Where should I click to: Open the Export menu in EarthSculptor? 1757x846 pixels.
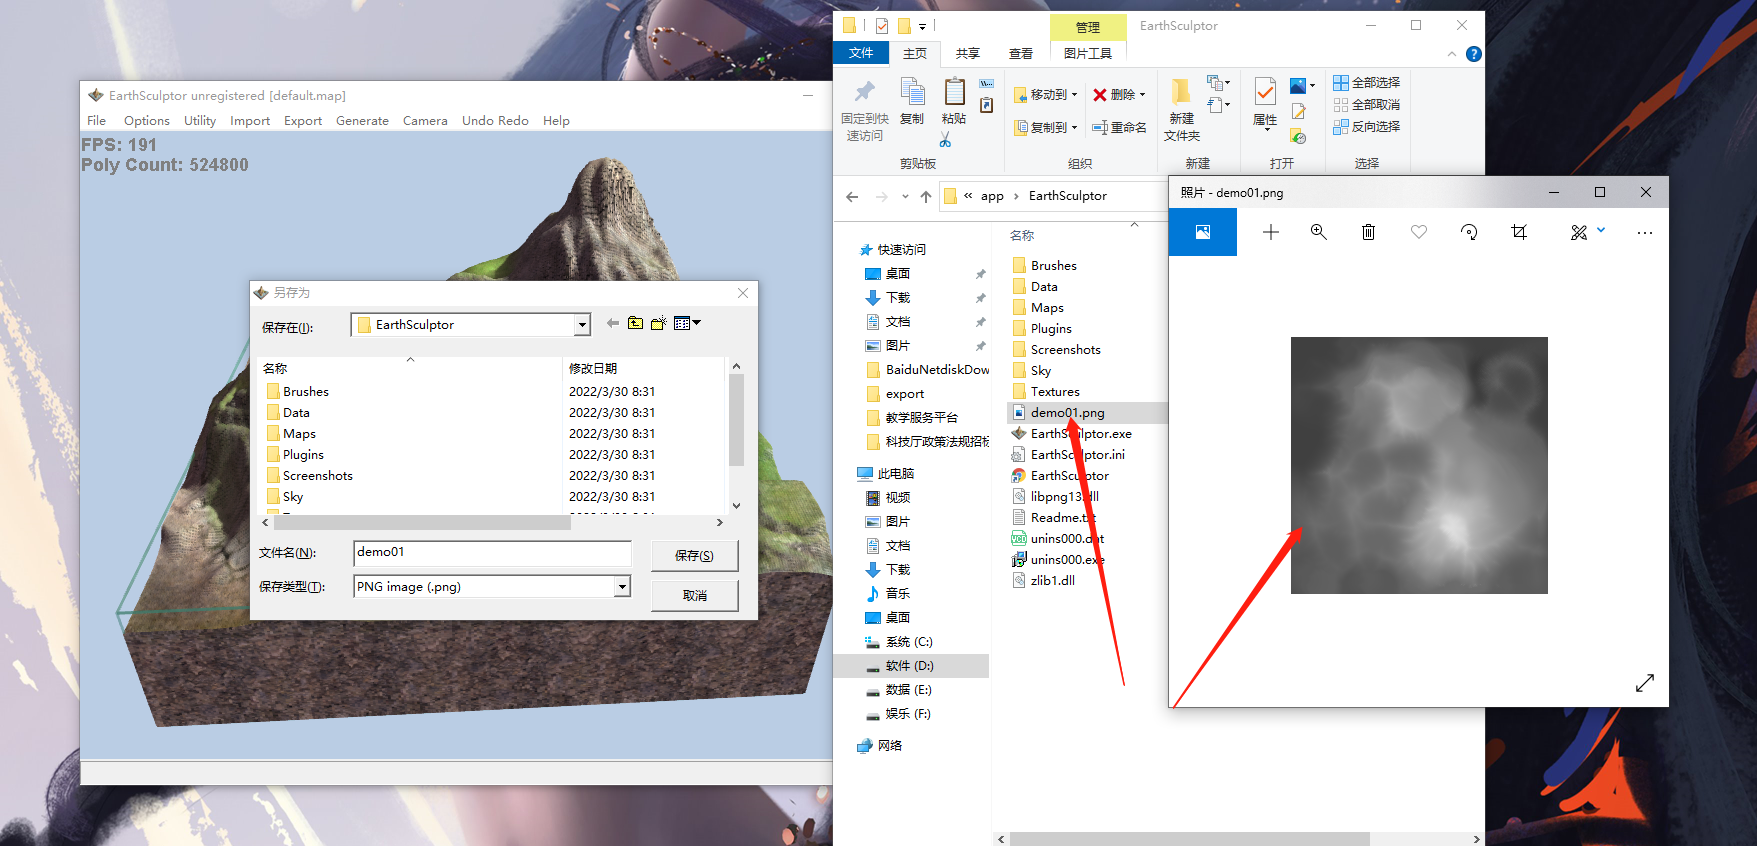pyautogui.click(x=303, y=120)
